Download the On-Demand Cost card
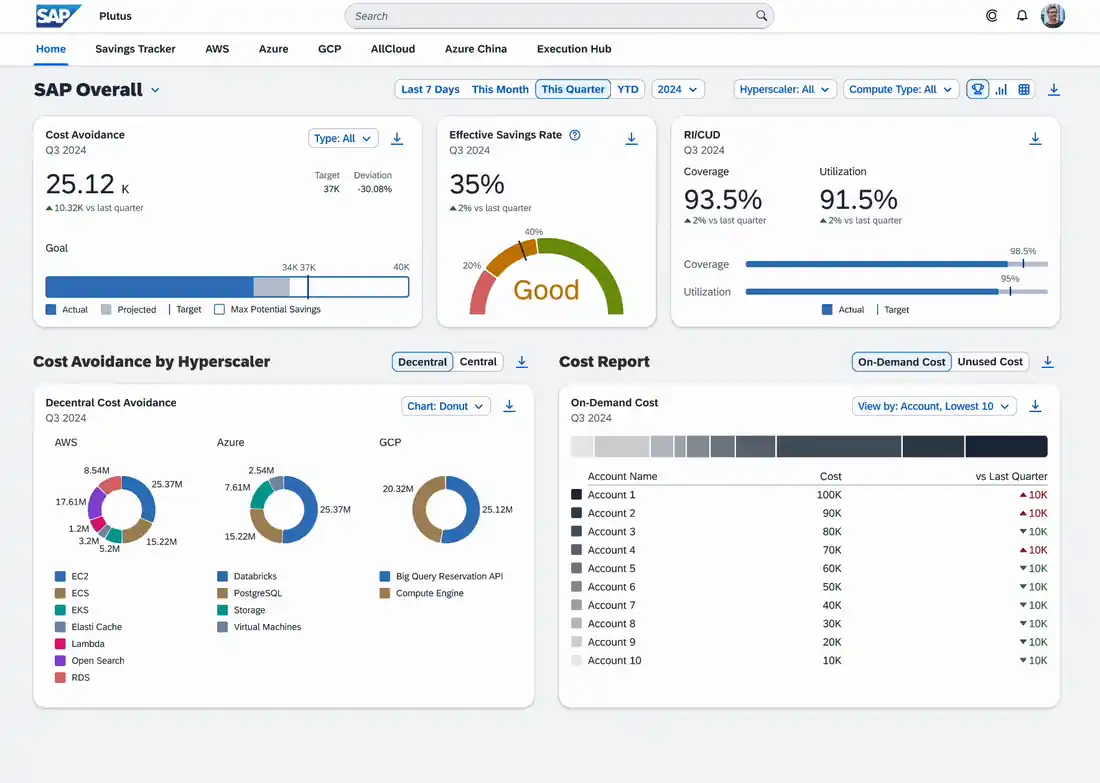This screenshot has width=1100, height=783. [x=1035, y=406]
